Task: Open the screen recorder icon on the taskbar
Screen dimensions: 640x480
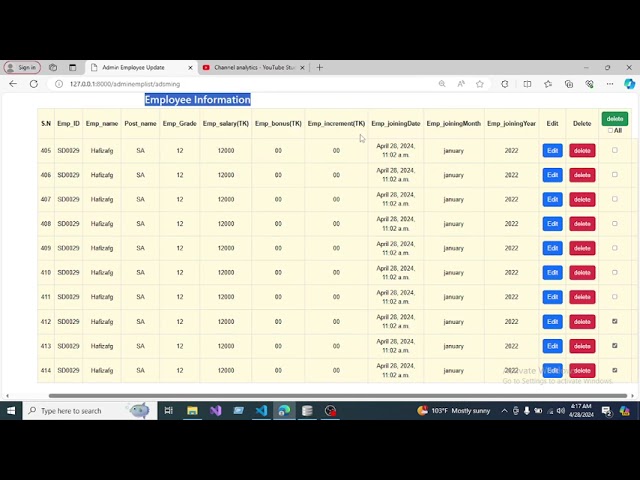Action: click(x=330, y=411)
